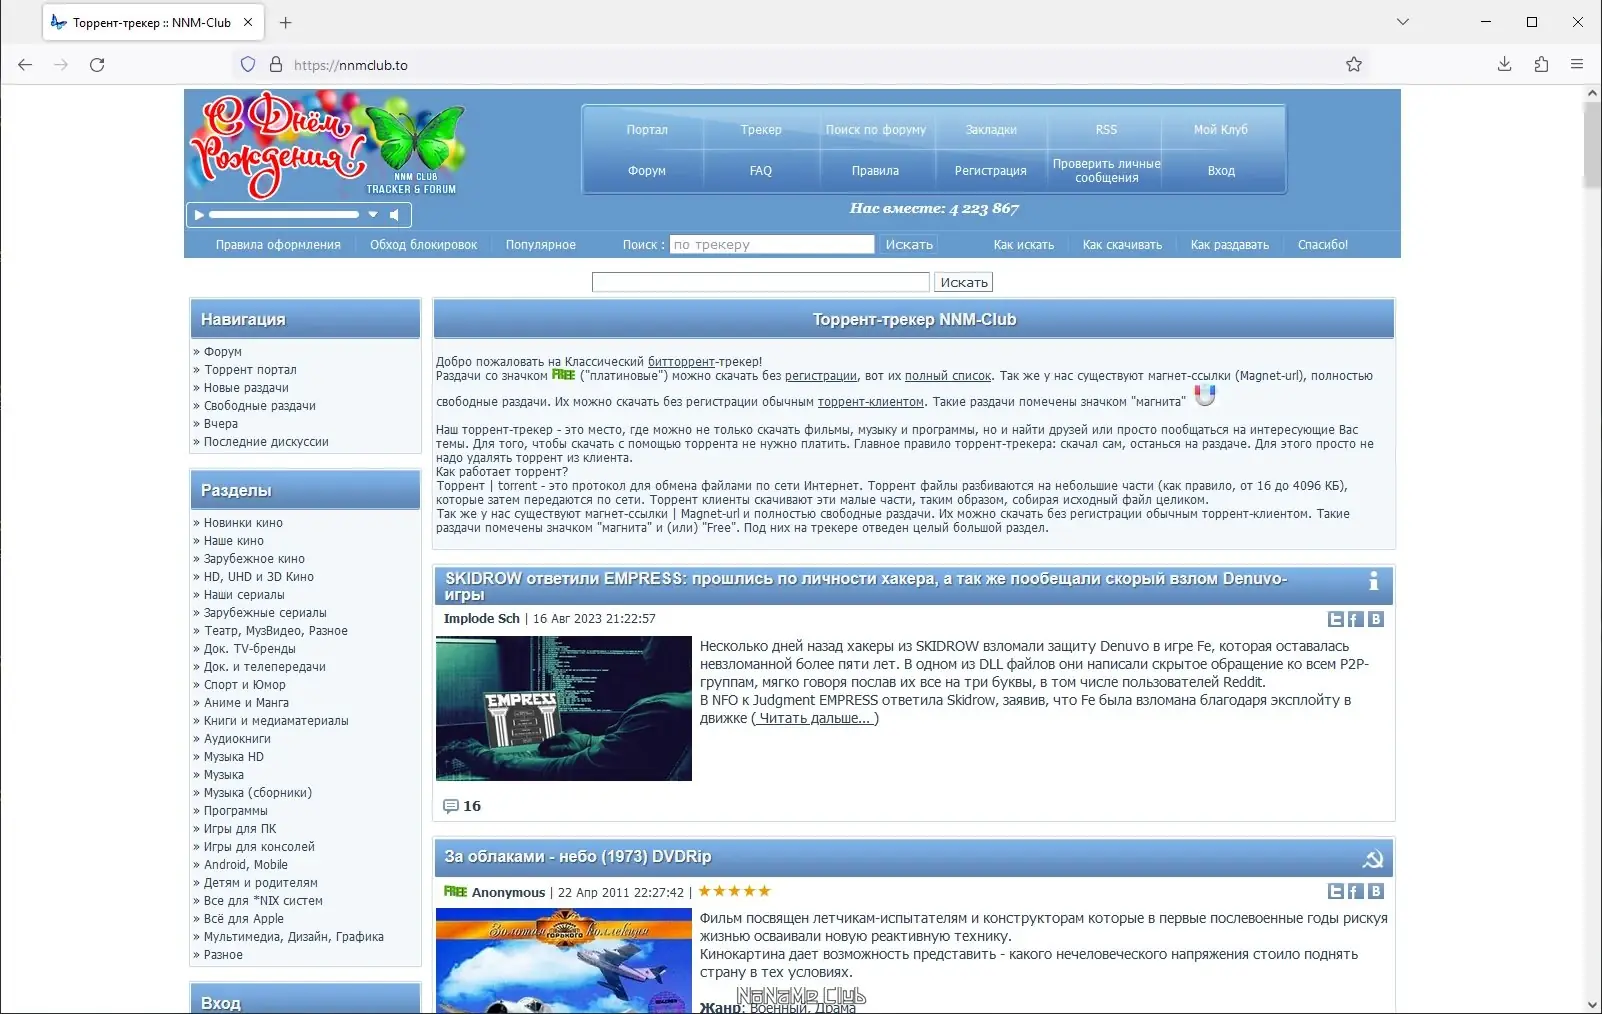Click the star rating of the DVDRip post
Screen dimensions: 1602x1014
tap(734, 891)
